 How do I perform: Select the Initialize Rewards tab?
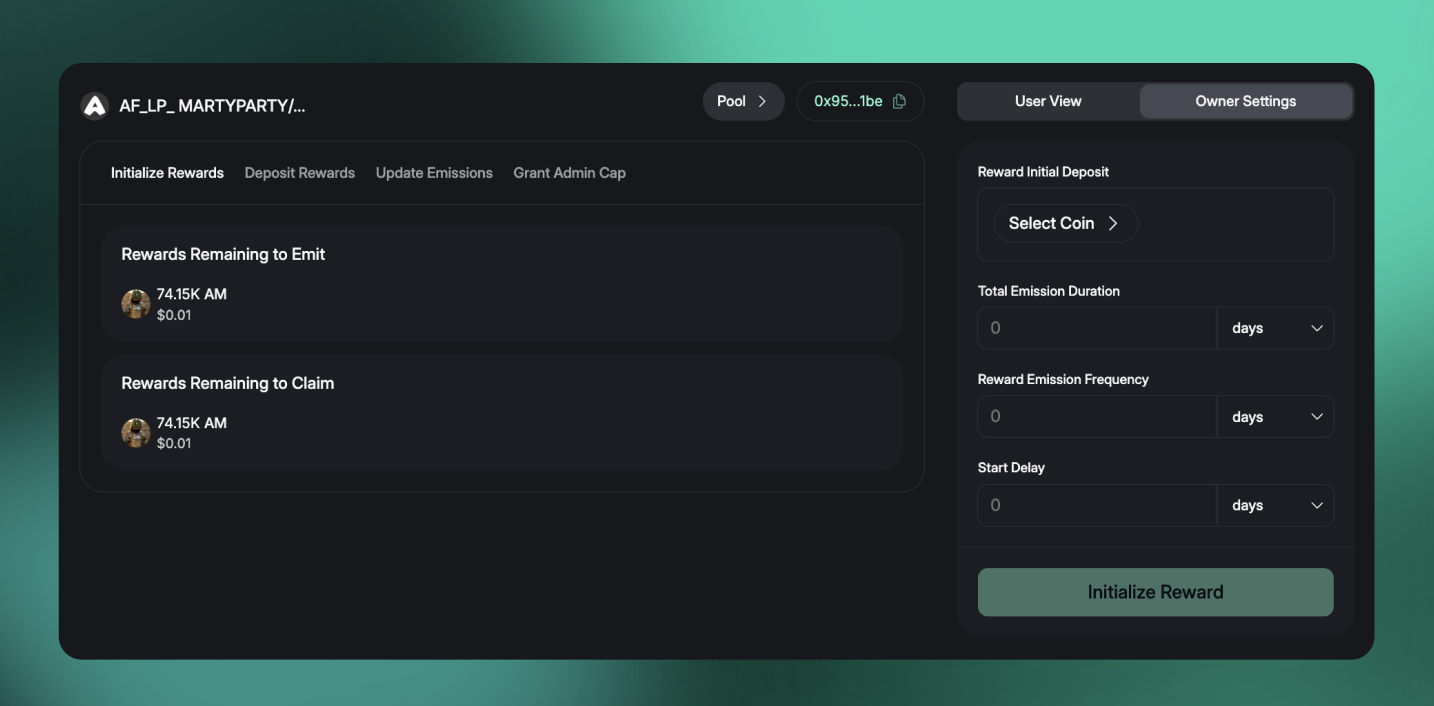(167, 173)
